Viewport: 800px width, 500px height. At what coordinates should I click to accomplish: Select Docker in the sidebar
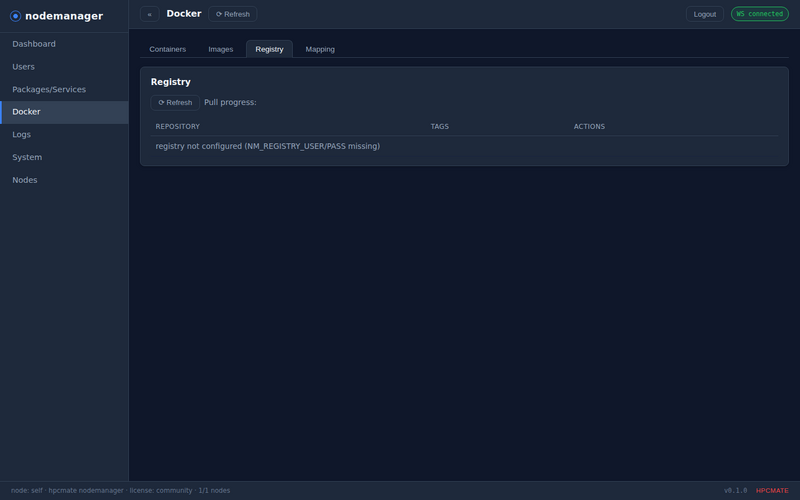coord(64,112)
